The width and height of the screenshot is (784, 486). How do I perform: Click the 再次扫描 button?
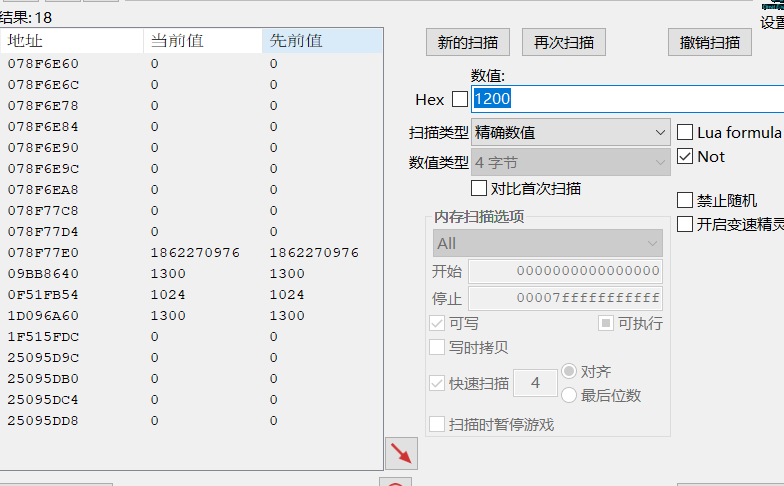coord(564,42)
